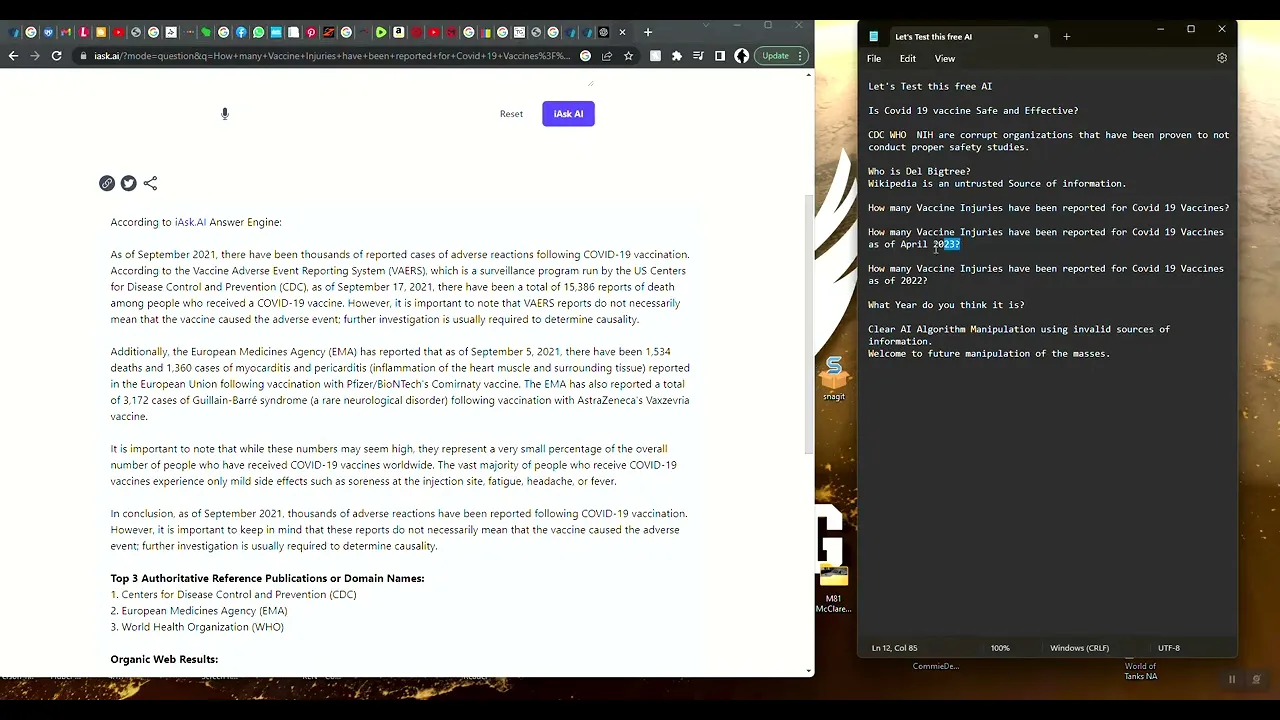This screenshot has width=1280, height=720.
Task: Click the Reset button
Action: [x=511, y=114]
